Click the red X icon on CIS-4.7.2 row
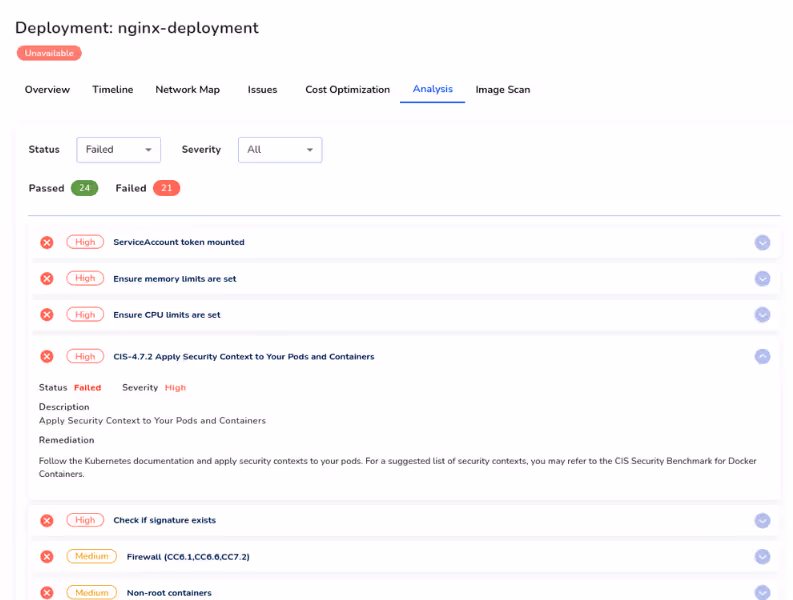 point(47,357)
